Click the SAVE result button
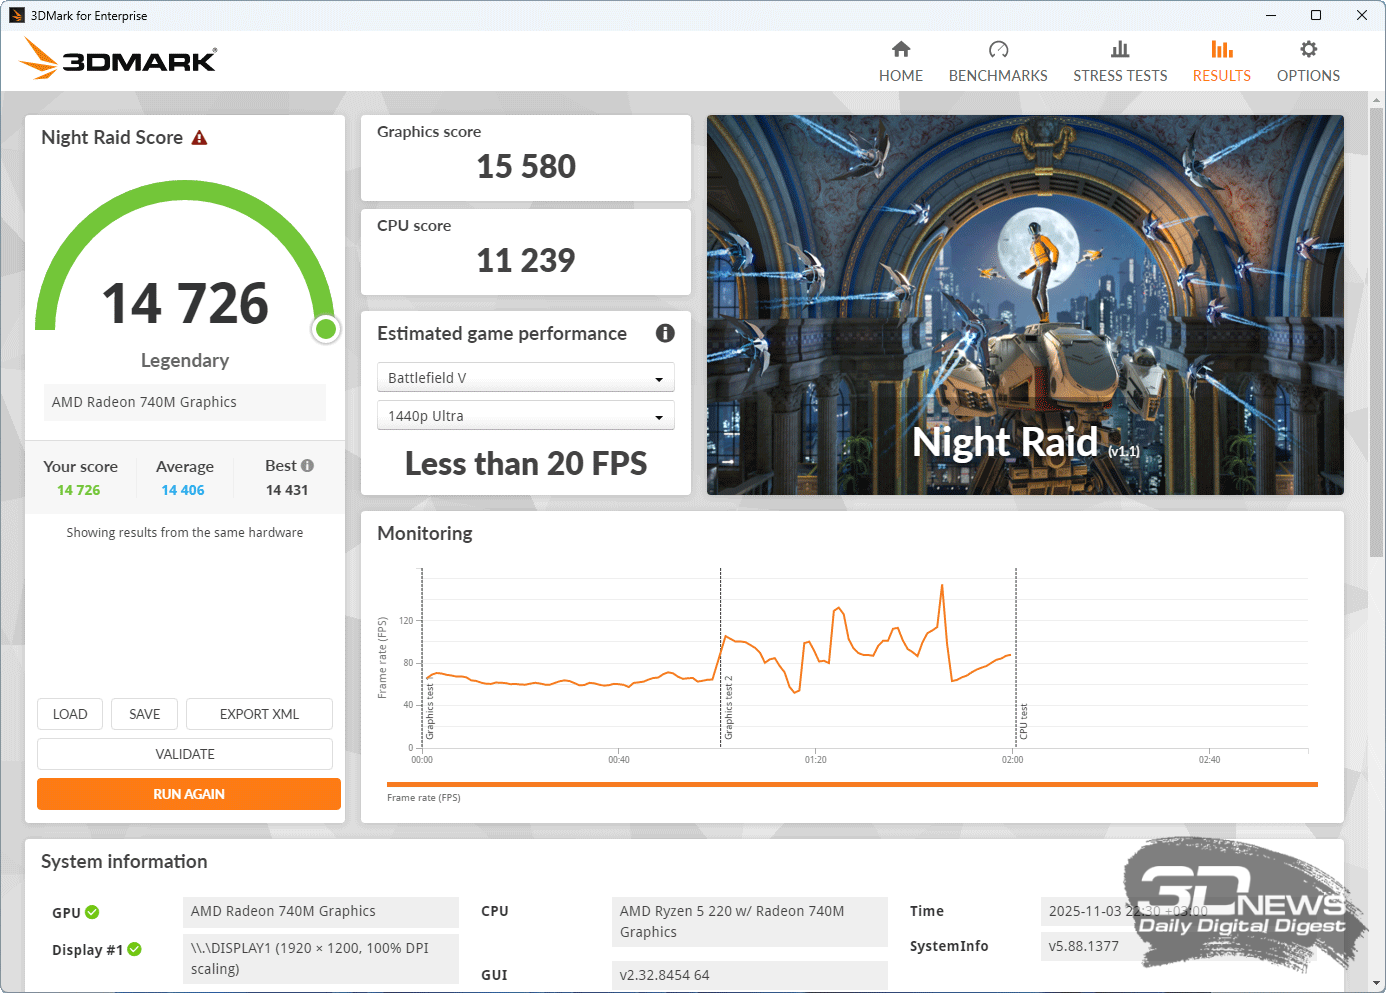Screen dimensions: 1386x993 tap(144, 714)
